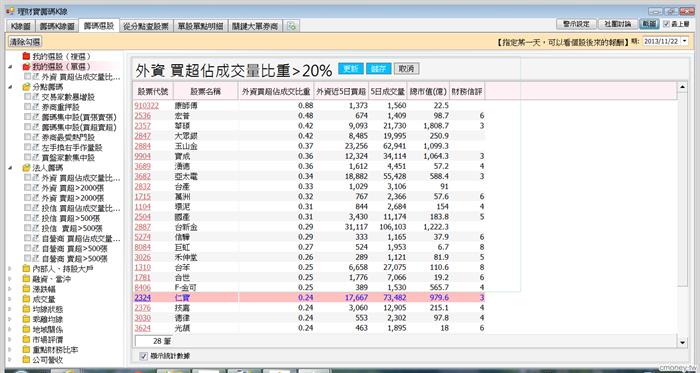The height and width of the screenshot is (373, 700).
Task: Click the 法人籌碼 folder icon
Action: [26, 168]
